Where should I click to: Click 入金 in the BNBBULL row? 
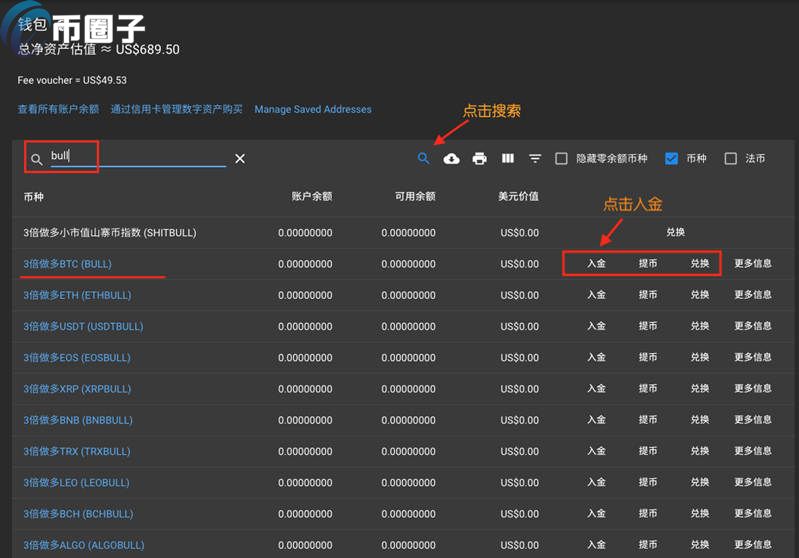point(596,419)
